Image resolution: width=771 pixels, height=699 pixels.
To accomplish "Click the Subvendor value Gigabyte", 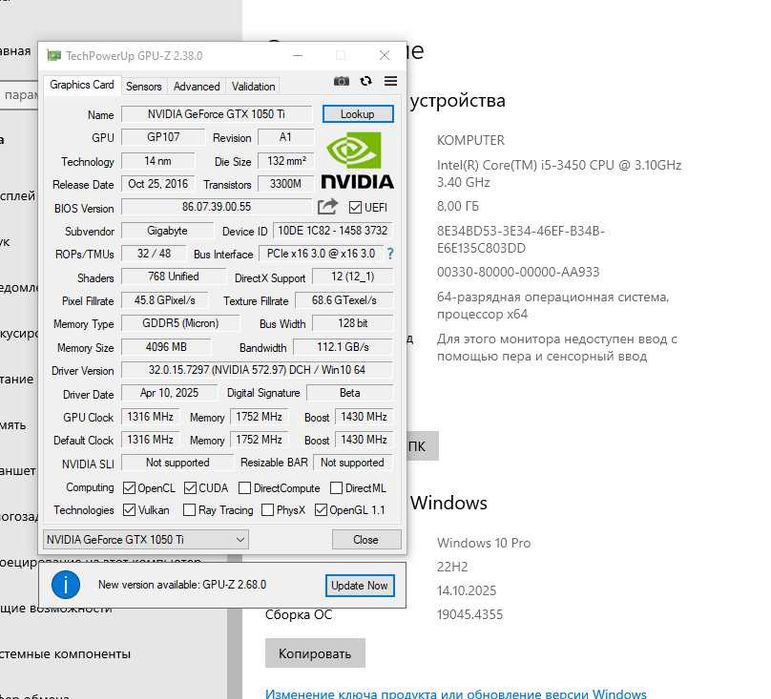I will (x=167, y=231).
